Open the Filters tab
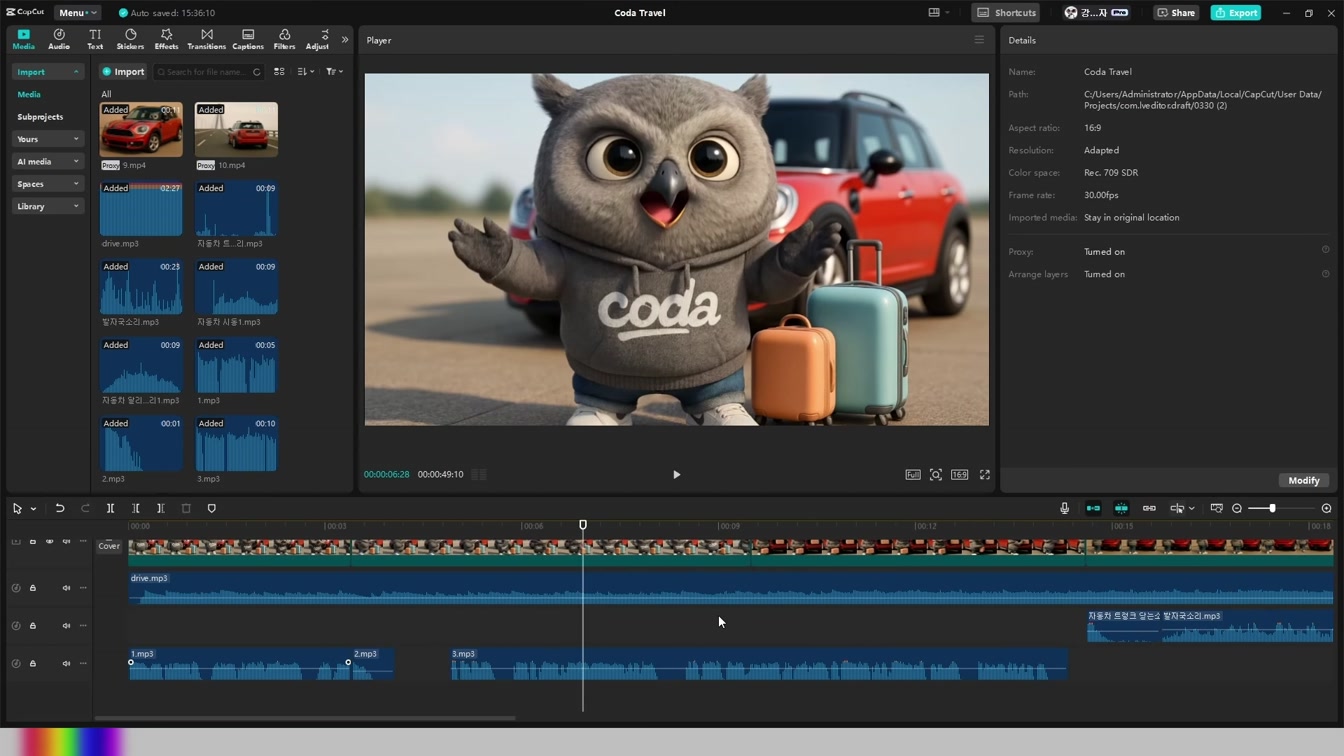Image resolution: width=1344 pixels, height=756 pixels. coord(284,39)
